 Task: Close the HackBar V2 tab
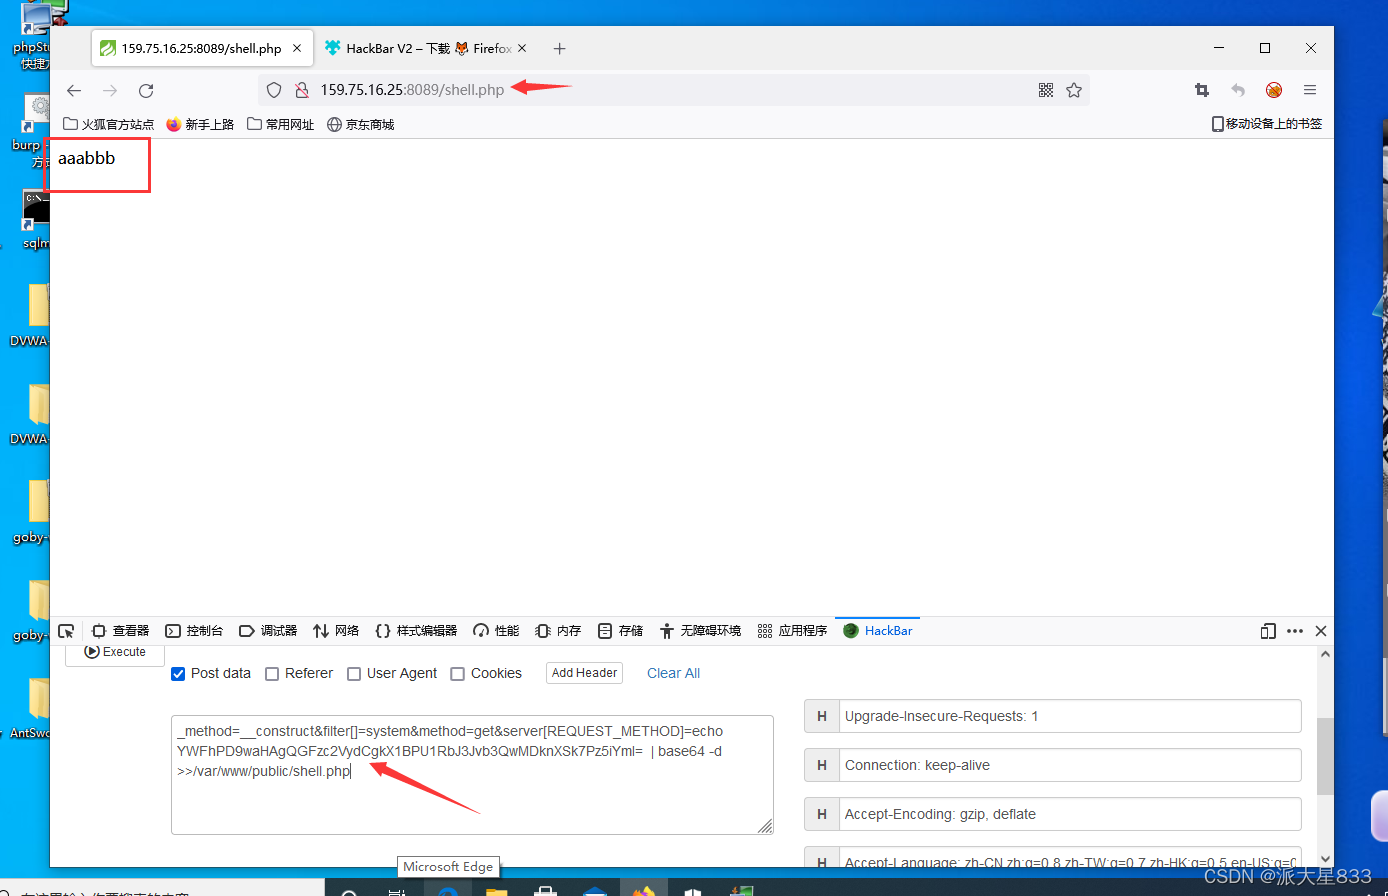(522, 48)
